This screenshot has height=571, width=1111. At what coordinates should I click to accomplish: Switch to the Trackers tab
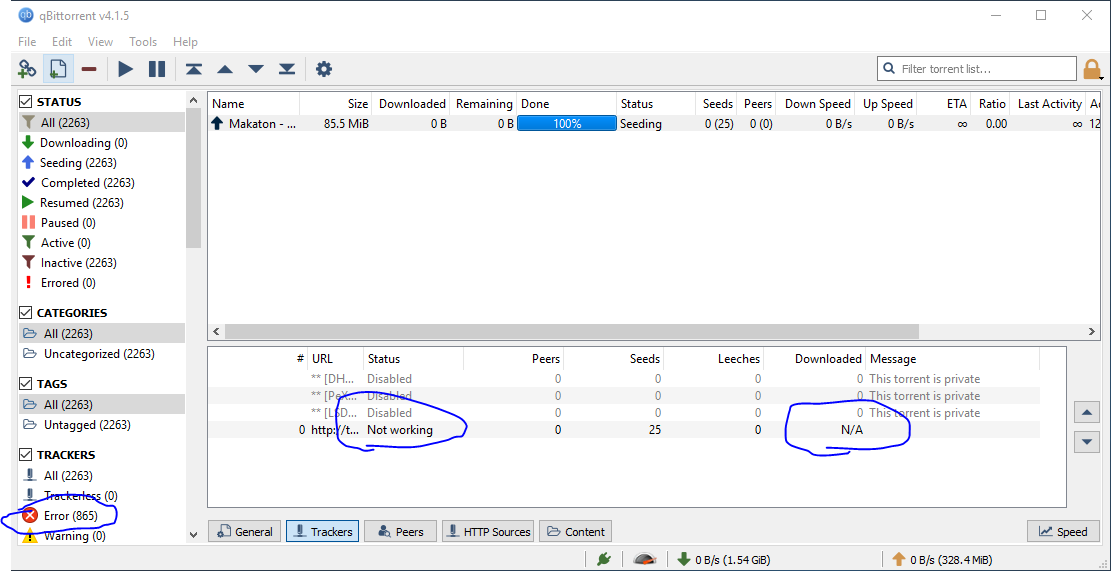click(323, 531)
